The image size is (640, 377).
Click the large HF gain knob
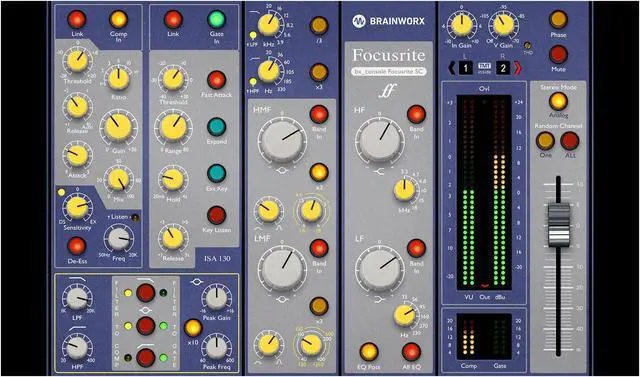[380, 141]
